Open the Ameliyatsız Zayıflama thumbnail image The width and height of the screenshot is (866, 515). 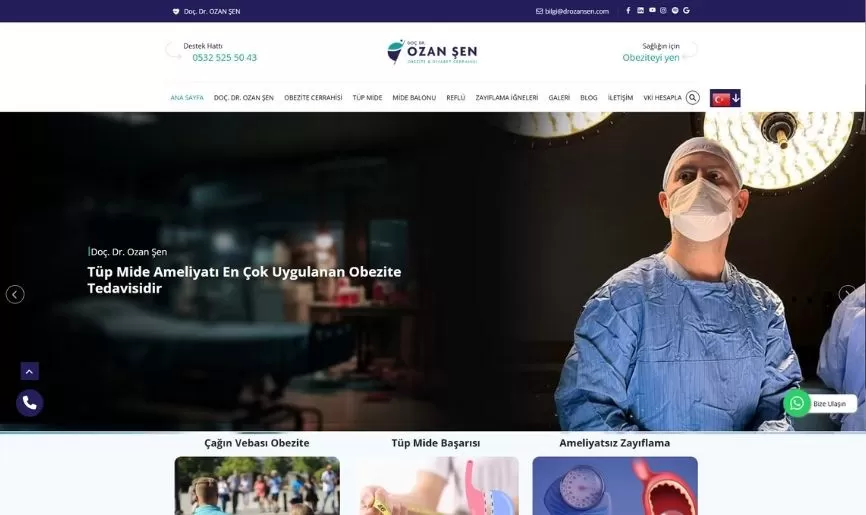point(614,486)
